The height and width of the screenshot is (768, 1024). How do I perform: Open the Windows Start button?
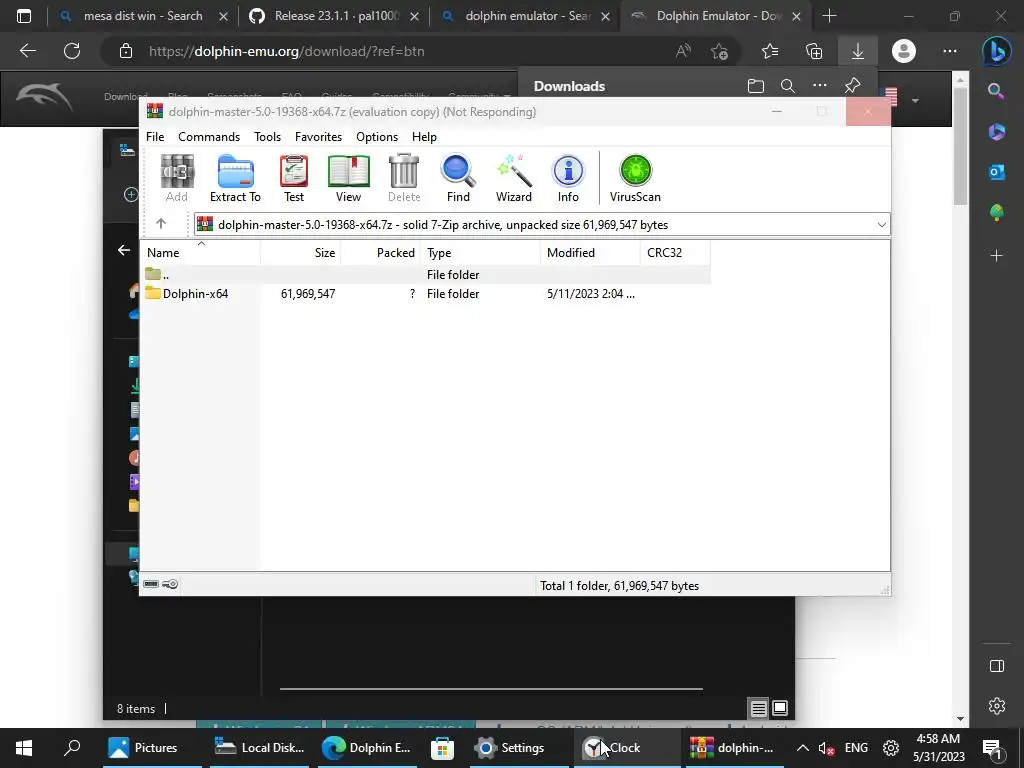point(24,748)
